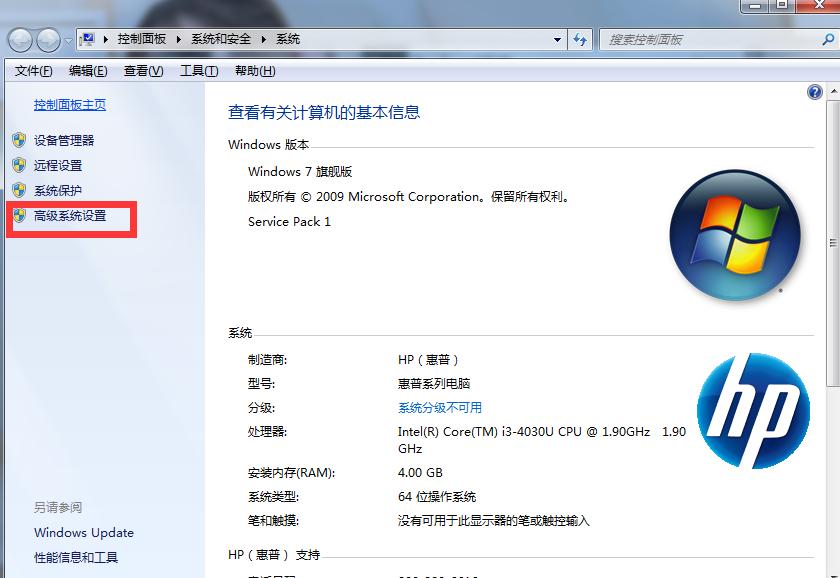Open 高级系统设置 highlighted in red
840x578 pixels.
(70, 215)
